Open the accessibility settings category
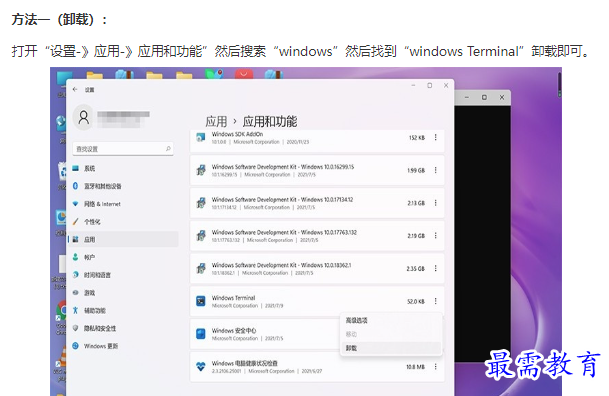The height and width of the screenshot is (396, 609). pyautogui.click(x=123, y=311)
